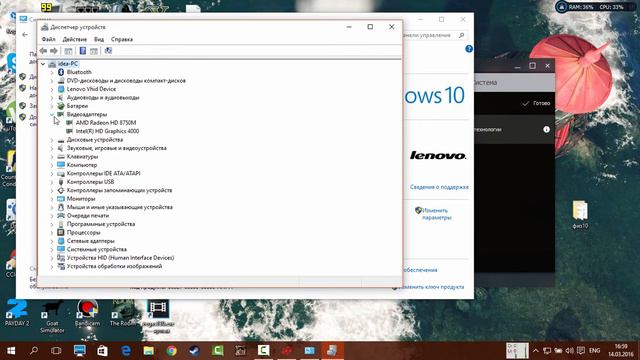Expand DVD-дисководы category
The height and width of the screenshot is (360, 640).
click(52, 81)
